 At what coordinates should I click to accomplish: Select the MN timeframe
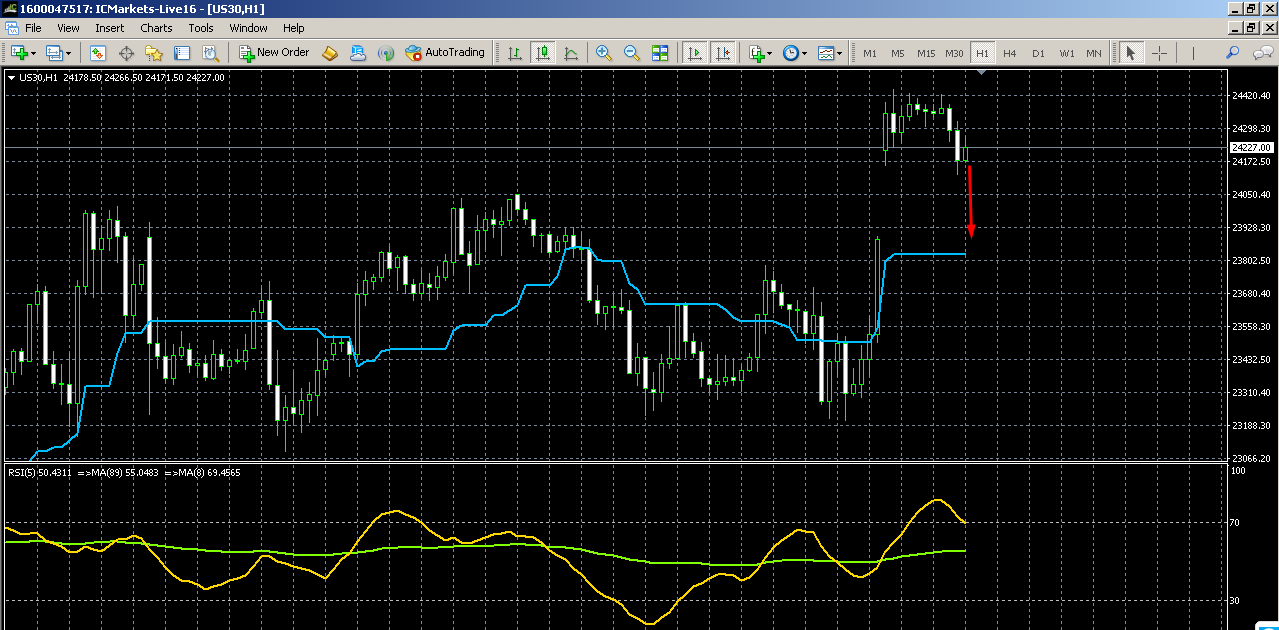click(1094, 53)
